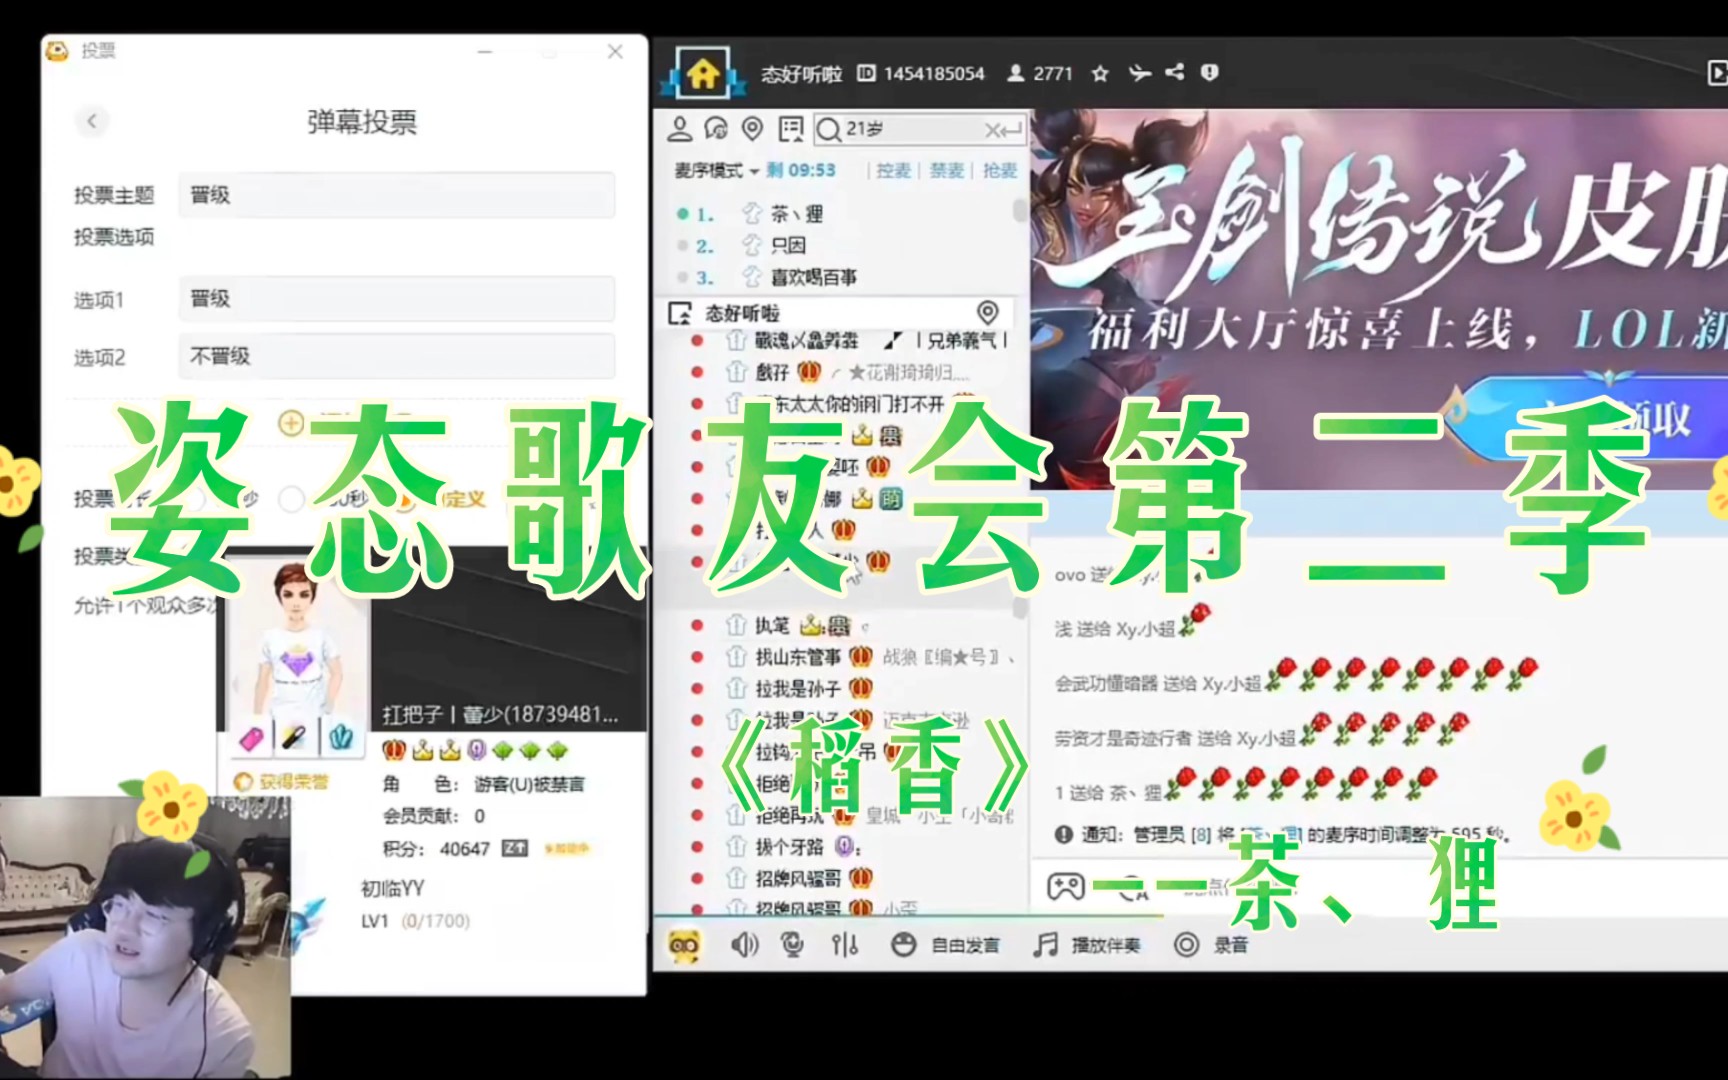Click 自由发言 in the bottom bar
The width and height of the screenshot is (1728, 1080).
965,945
